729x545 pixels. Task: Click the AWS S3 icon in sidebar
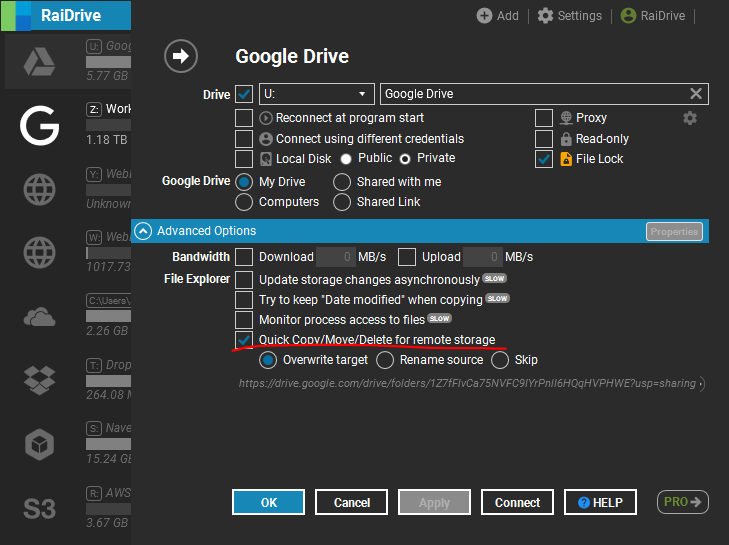click(x=39, y=508)
